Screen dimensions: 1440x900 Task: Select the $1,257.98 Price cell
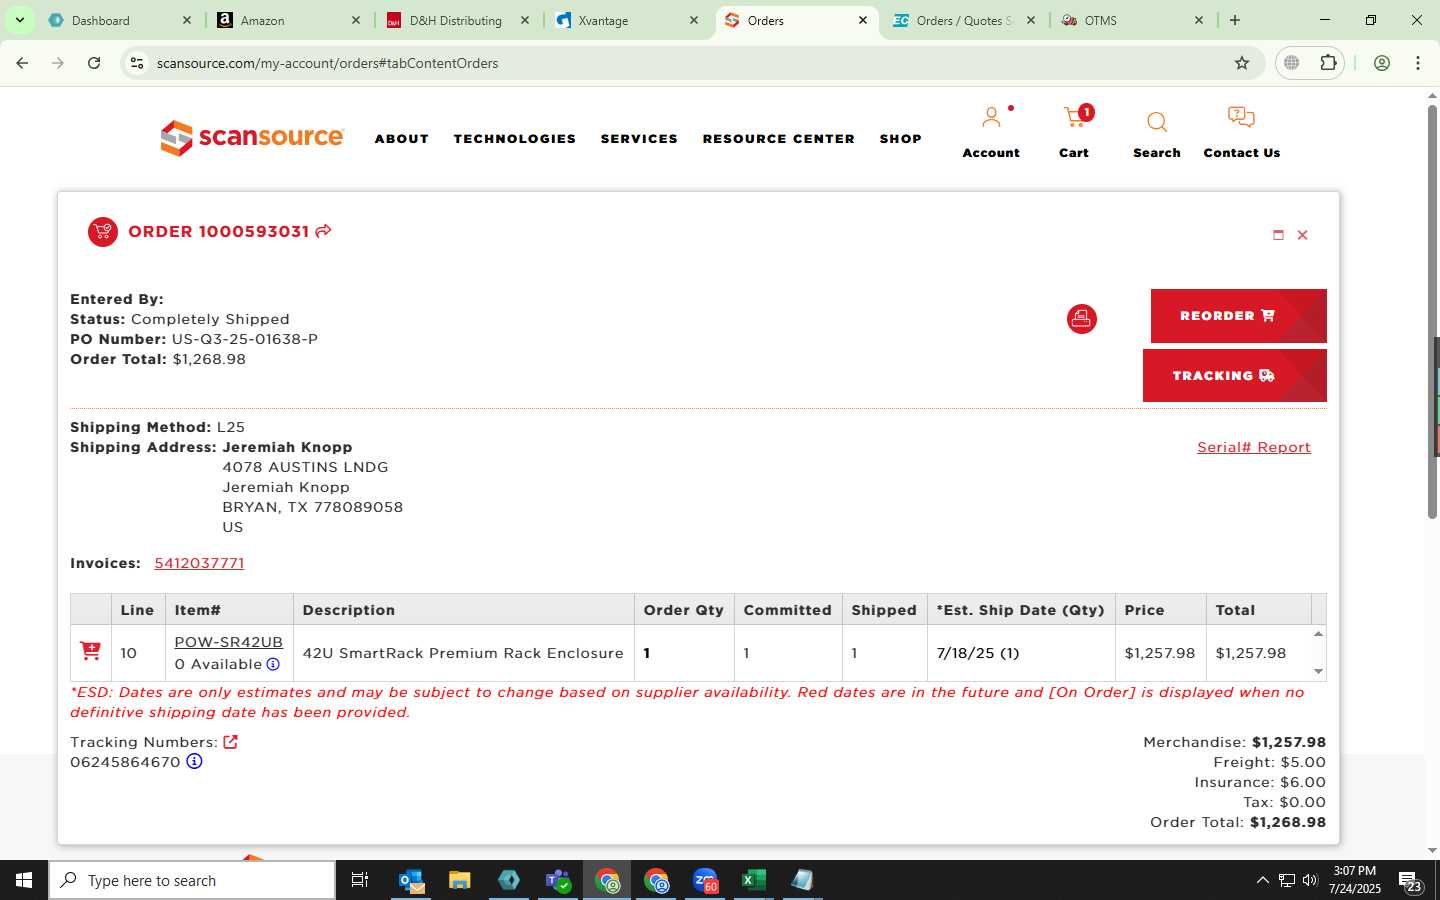[x=1159, y=653]
